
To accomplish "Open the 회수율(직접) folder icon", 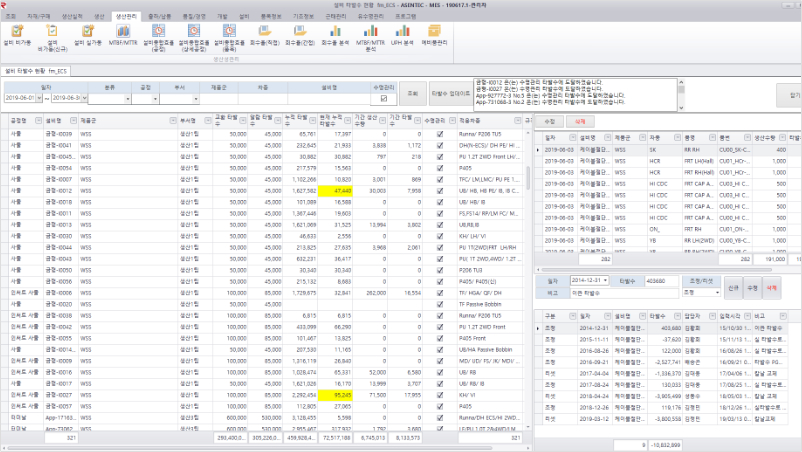I will pos(264,32).
